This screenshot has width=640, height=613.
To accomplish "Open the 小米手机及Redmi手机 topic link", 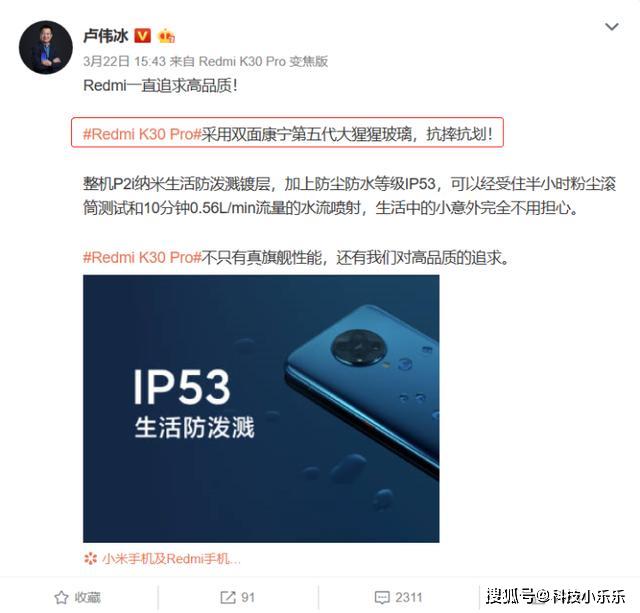I will point(171,558).
